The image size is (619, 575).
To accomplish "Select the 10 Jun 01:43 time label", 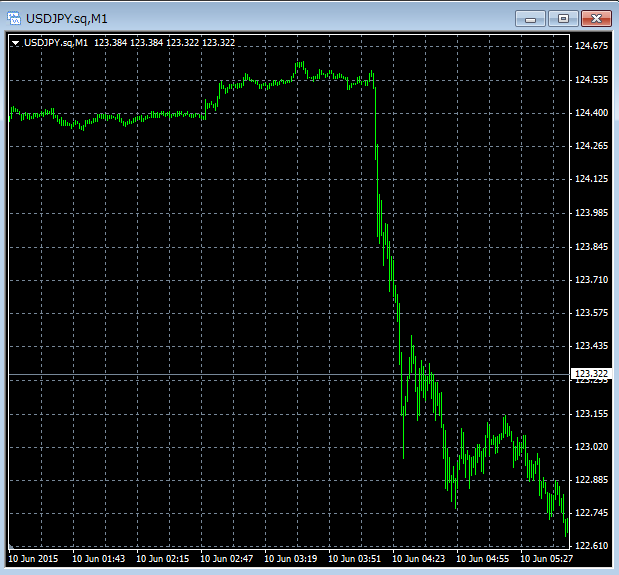I will [x=99, y=560].
